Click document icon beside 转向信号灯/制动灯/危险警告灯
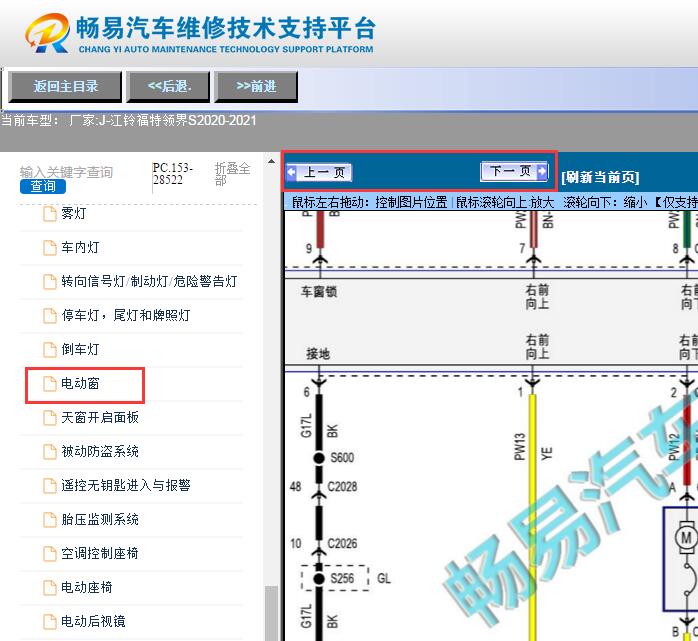The image size is (698, 641). tap(49, 281)
